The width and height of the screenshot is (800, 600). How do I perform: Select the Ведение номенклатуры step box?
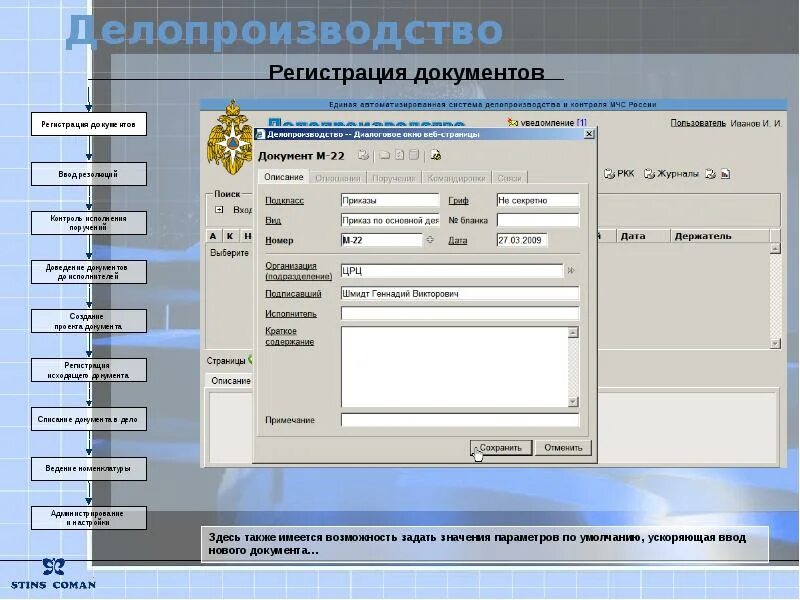tap(89, 468)
